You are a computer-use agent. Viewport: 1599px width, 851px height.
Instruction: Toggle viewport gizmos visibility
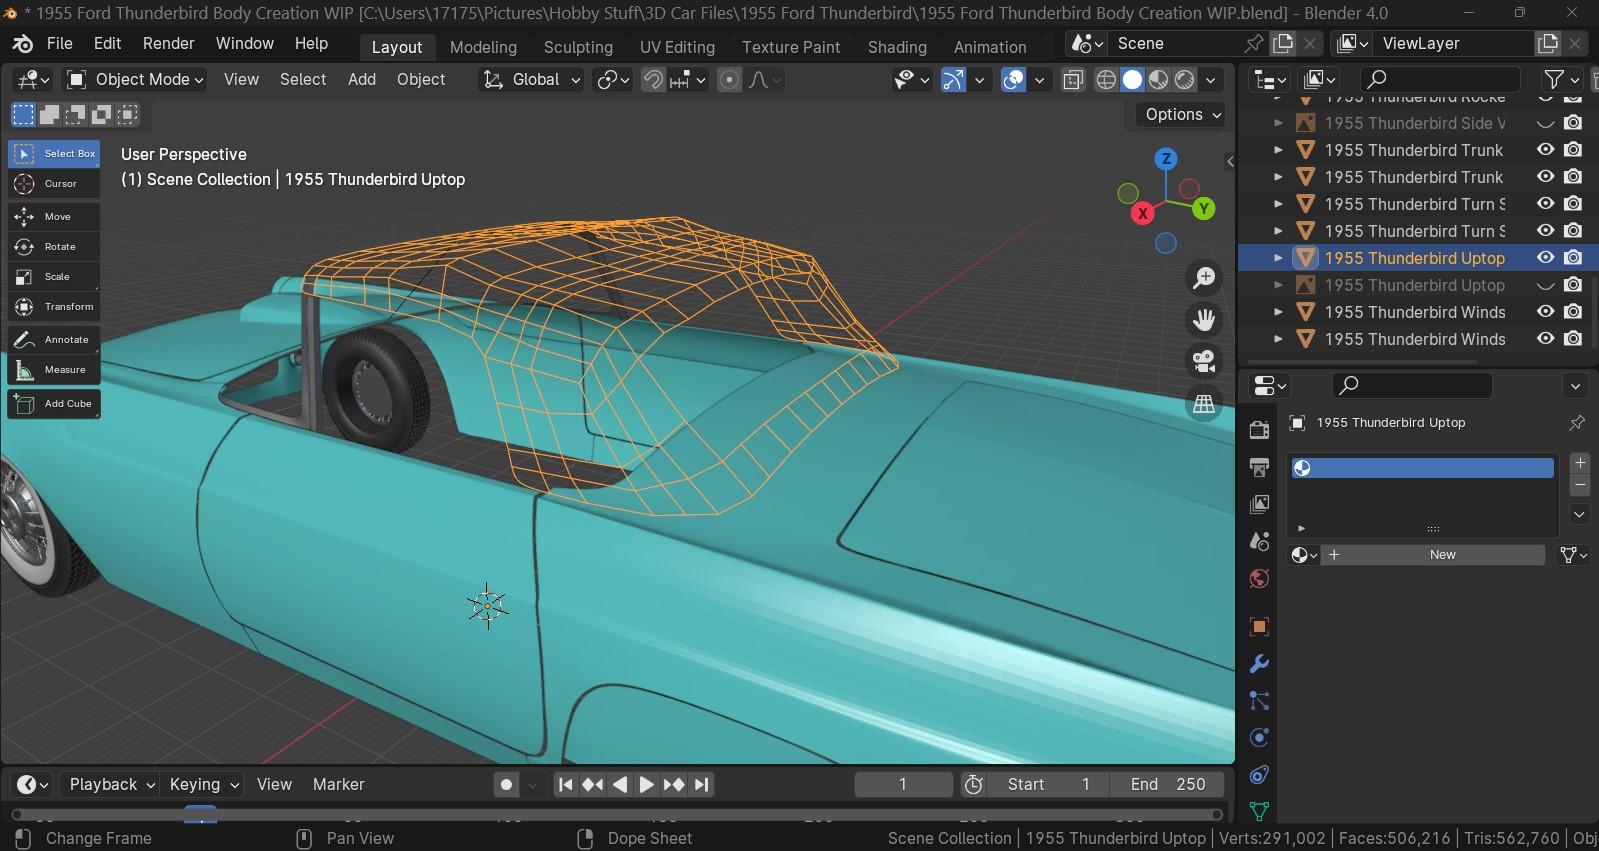[953, 80]
